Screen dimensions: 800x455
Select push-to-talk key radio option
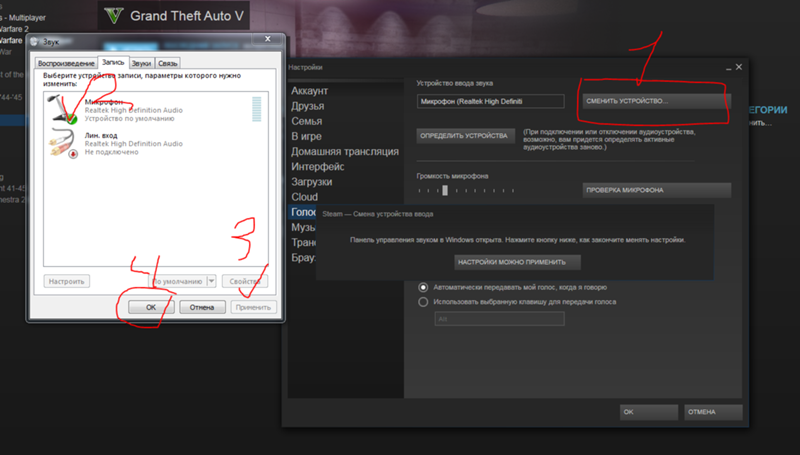click(423, 302)
